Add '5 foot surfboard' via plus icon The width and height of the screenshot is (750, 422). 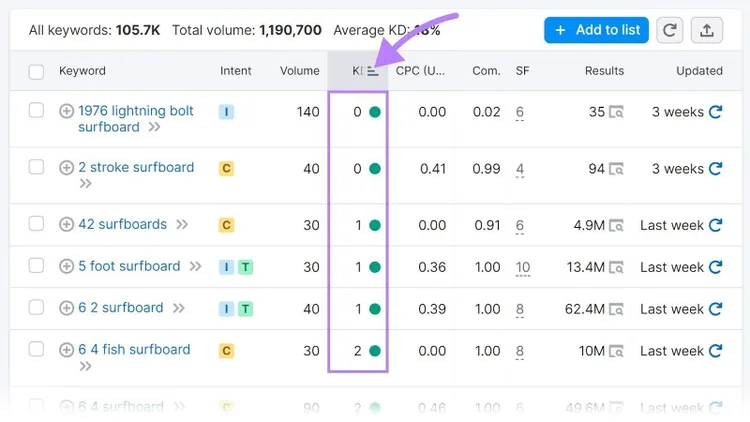pyautogui.click(x=66, y=266)
